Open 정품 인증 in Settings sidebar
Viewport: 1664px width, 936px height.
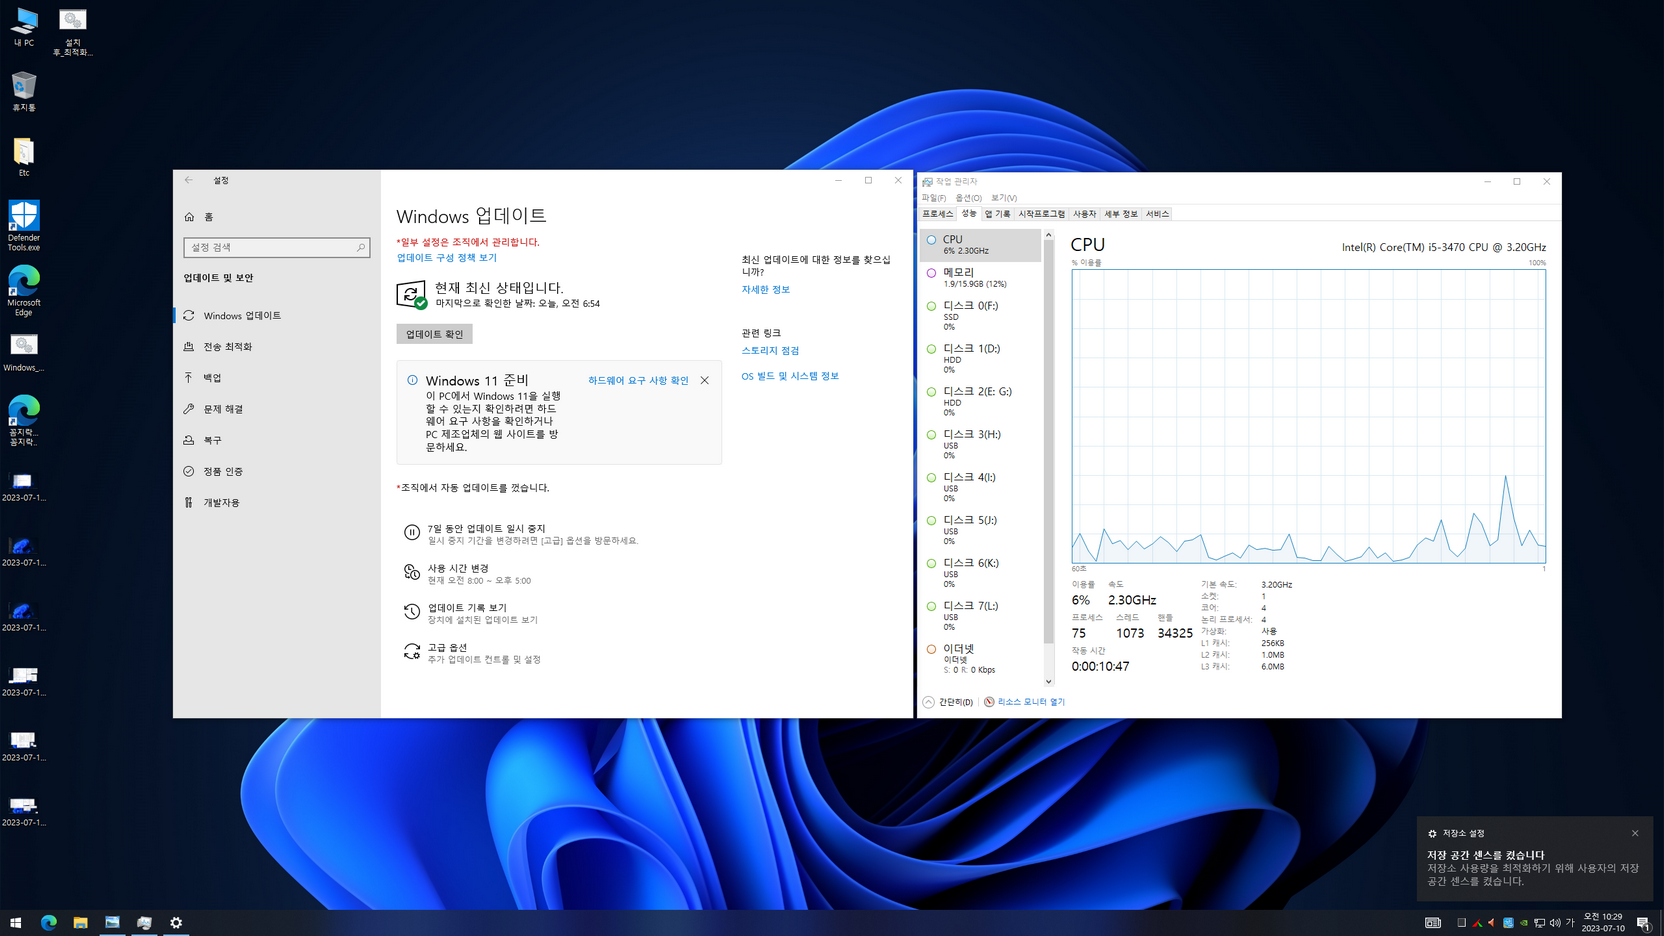pos(277,471)
